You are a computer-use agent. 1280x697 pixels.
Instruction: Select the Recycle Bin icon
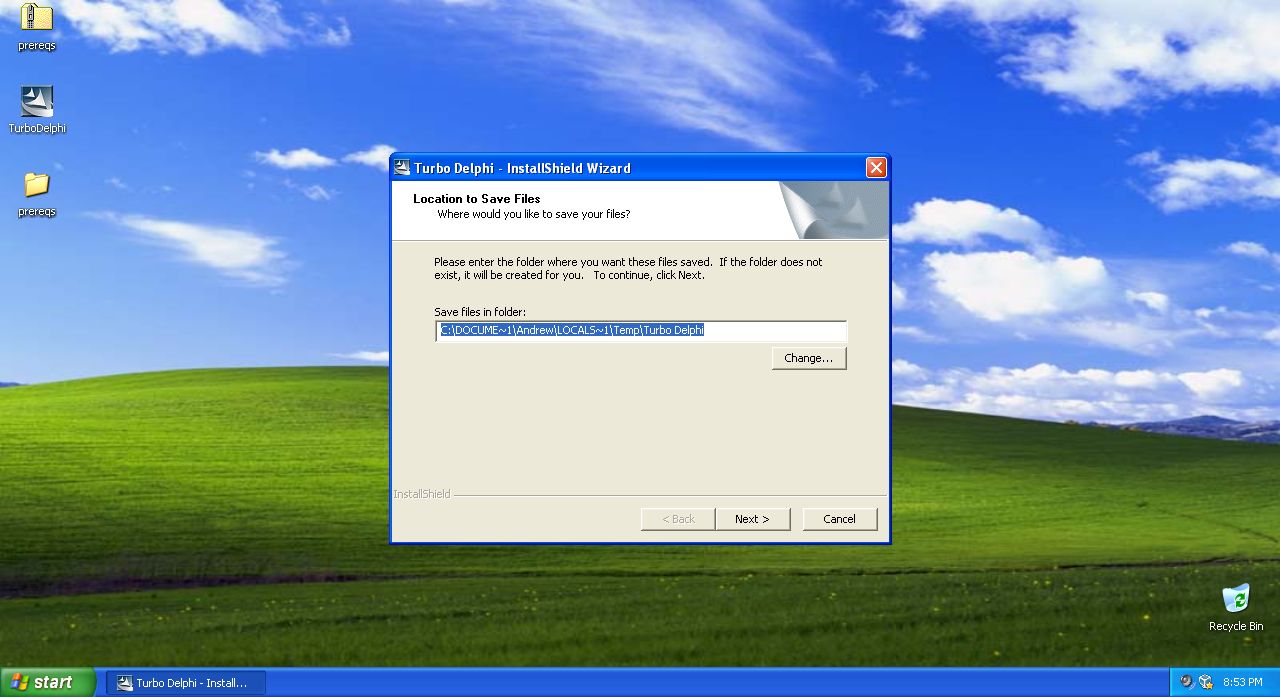click(x=1236, y=598)
